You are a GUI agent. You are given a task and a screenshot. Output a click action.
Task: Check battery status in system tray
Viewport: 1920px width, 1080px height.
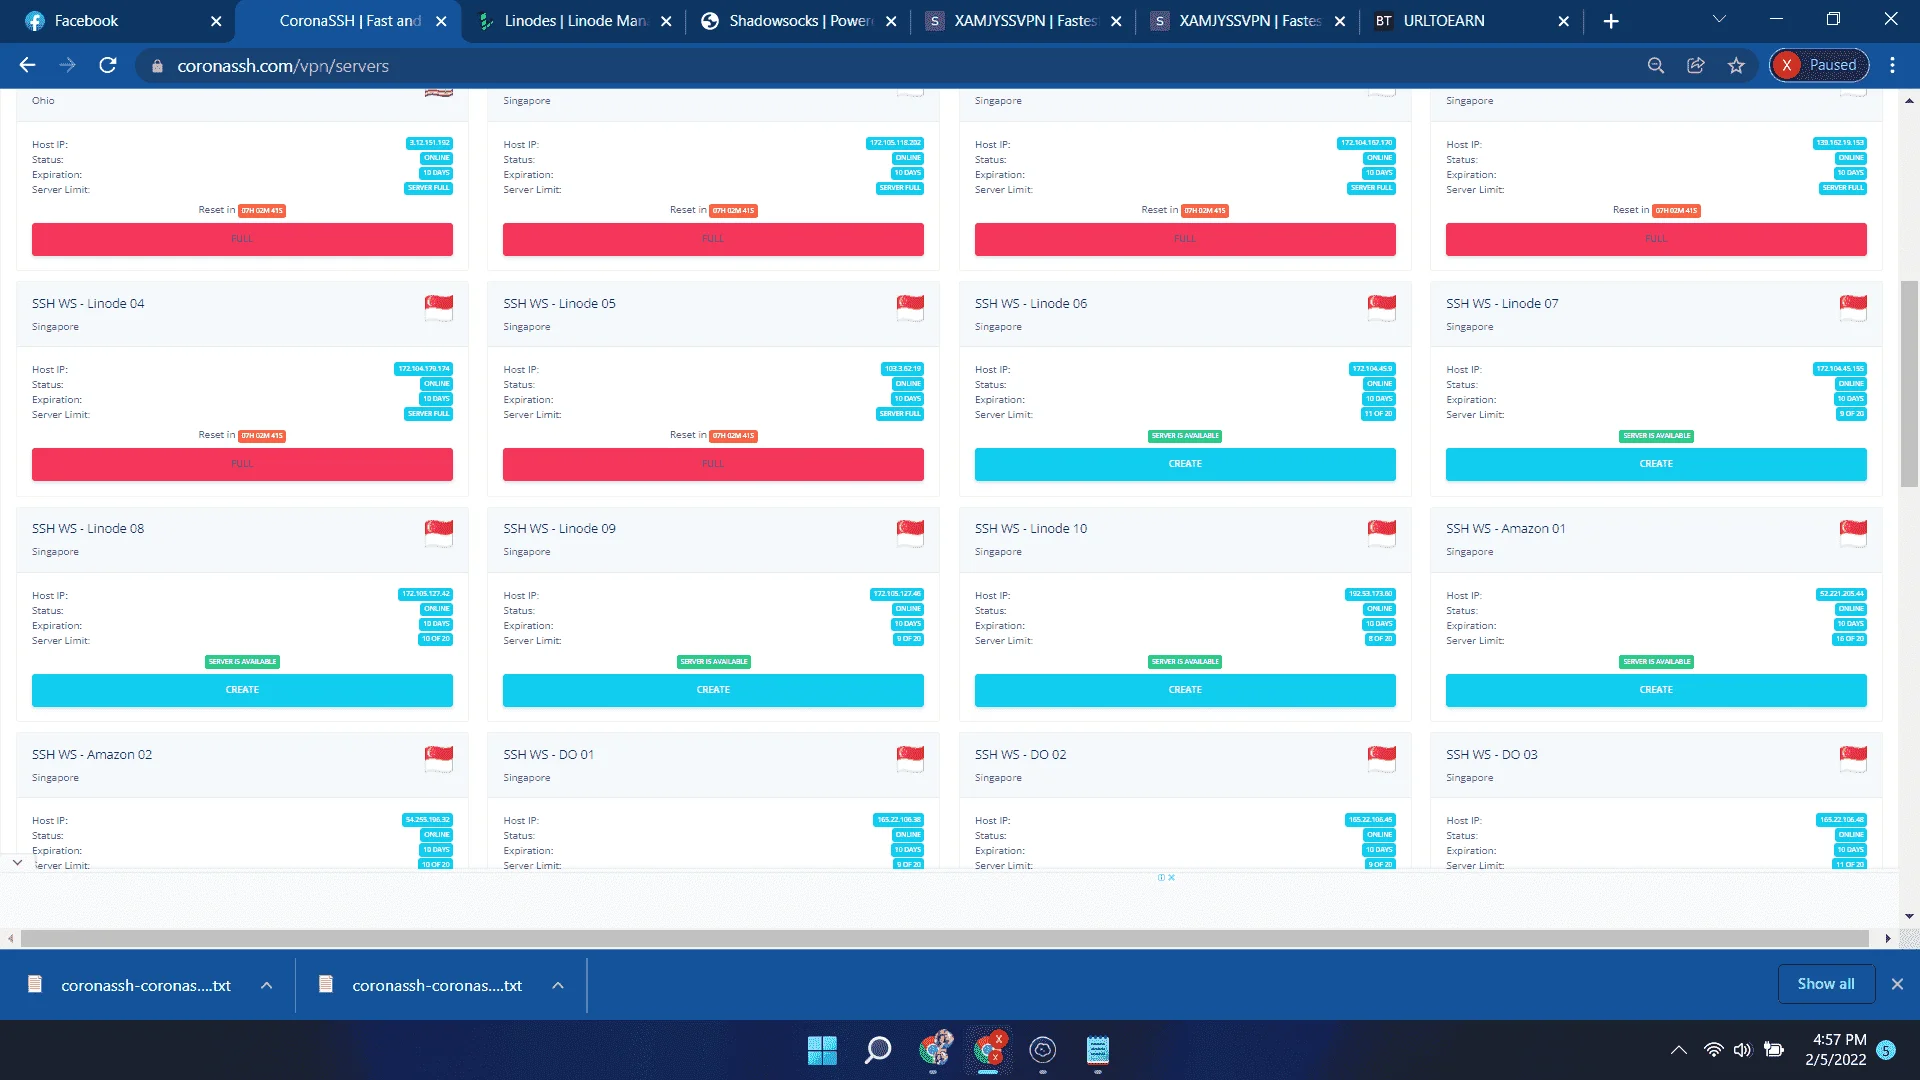point(1774,1050)
